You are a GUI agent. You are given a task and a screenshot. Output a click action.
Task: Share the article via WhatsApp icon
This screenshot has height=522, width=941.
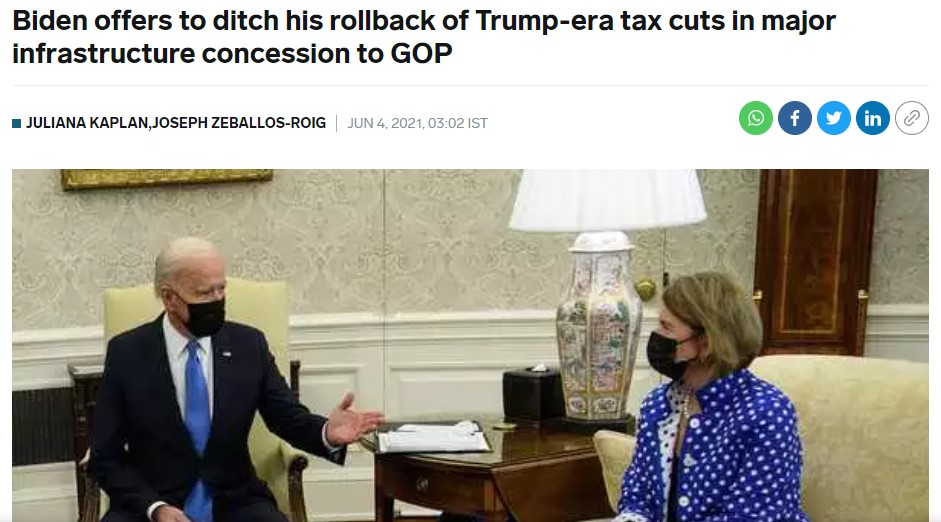click(756, 118)
